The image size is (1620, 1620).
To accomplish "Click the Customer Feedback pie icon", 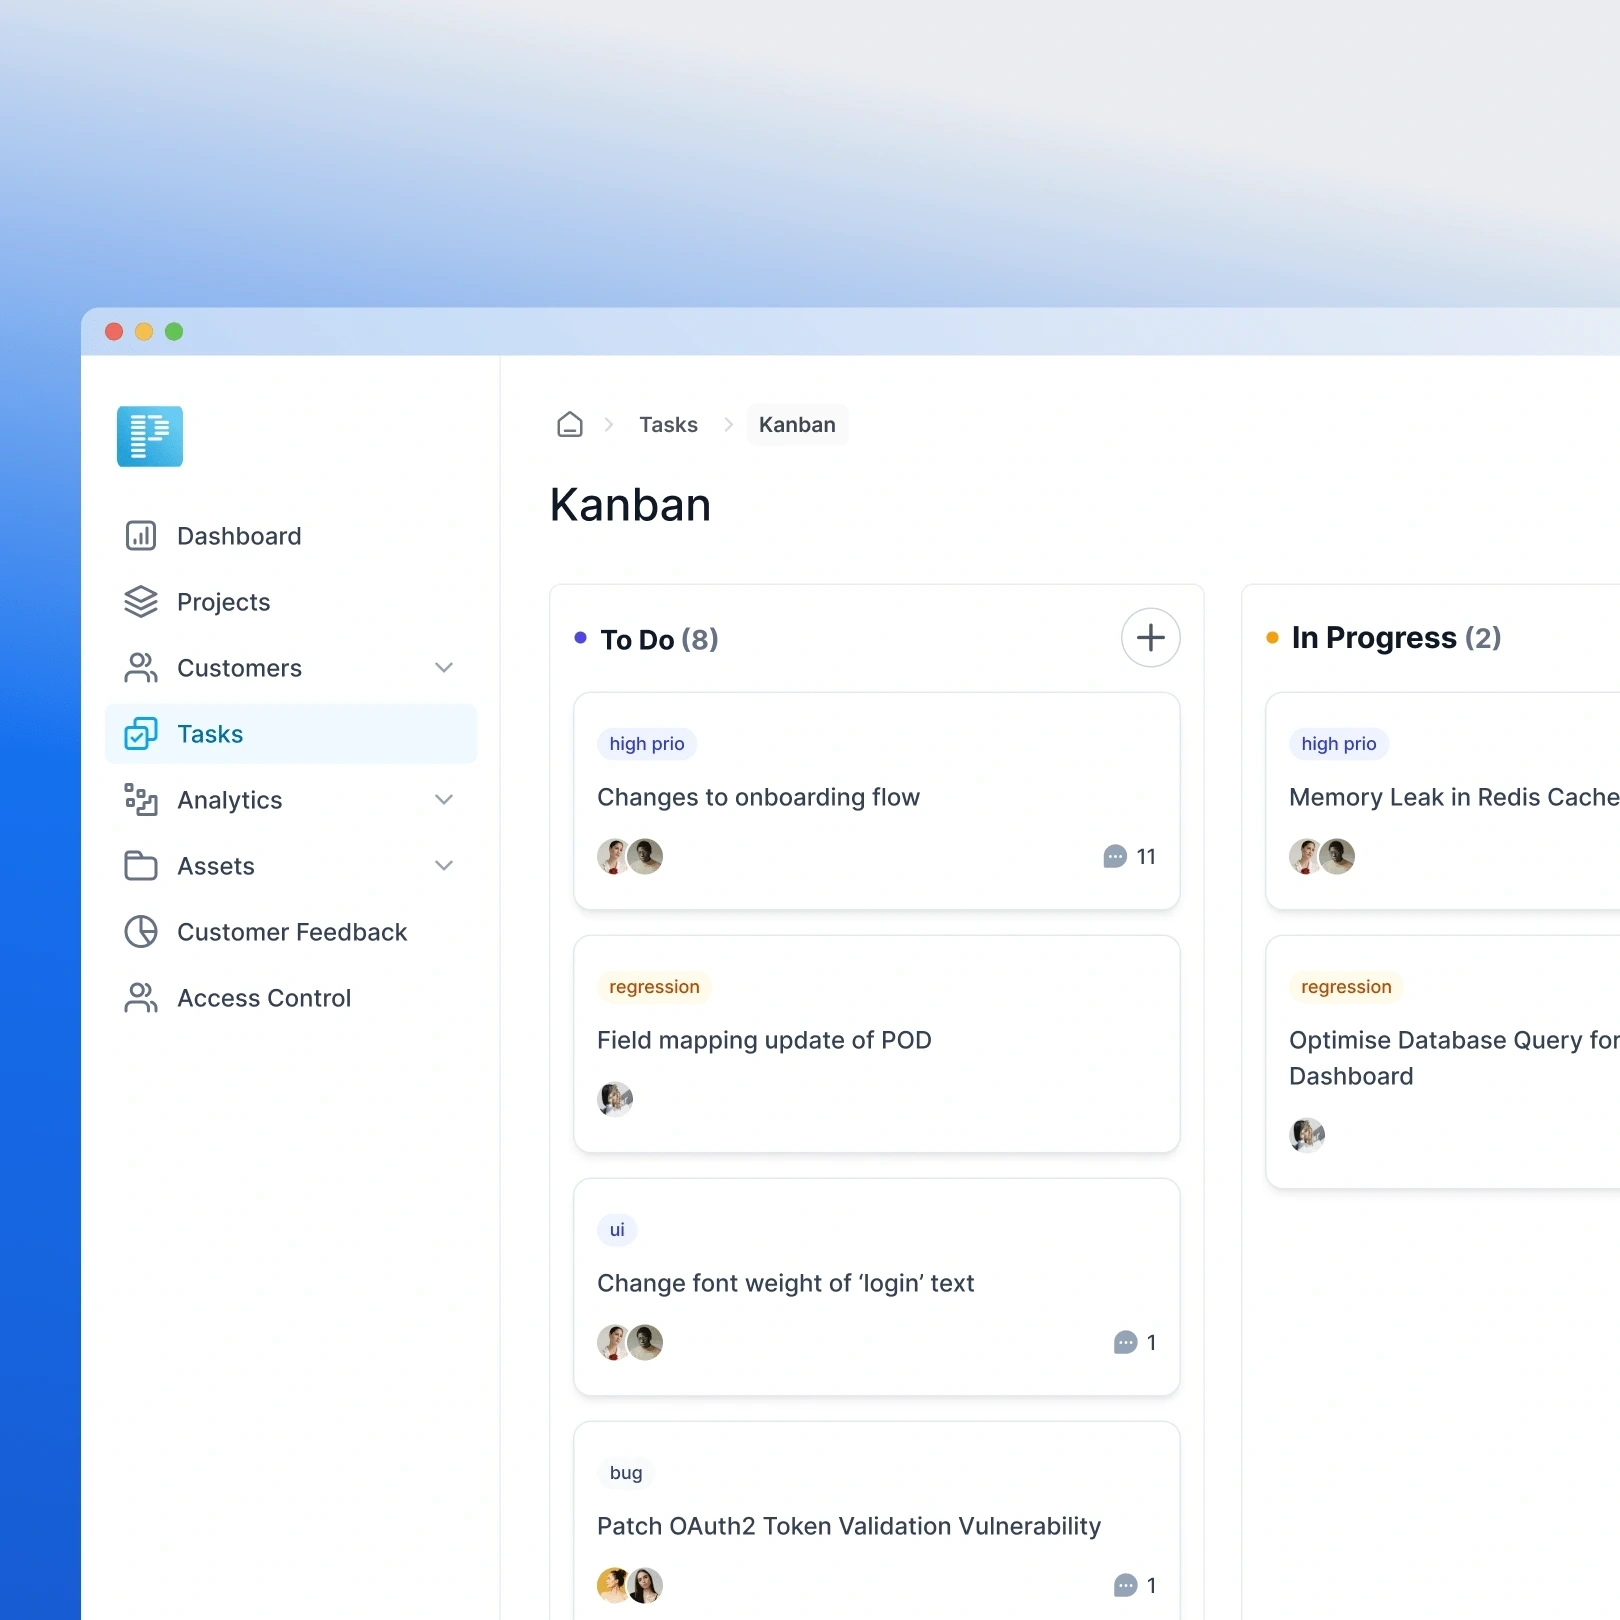I will 141,932.
